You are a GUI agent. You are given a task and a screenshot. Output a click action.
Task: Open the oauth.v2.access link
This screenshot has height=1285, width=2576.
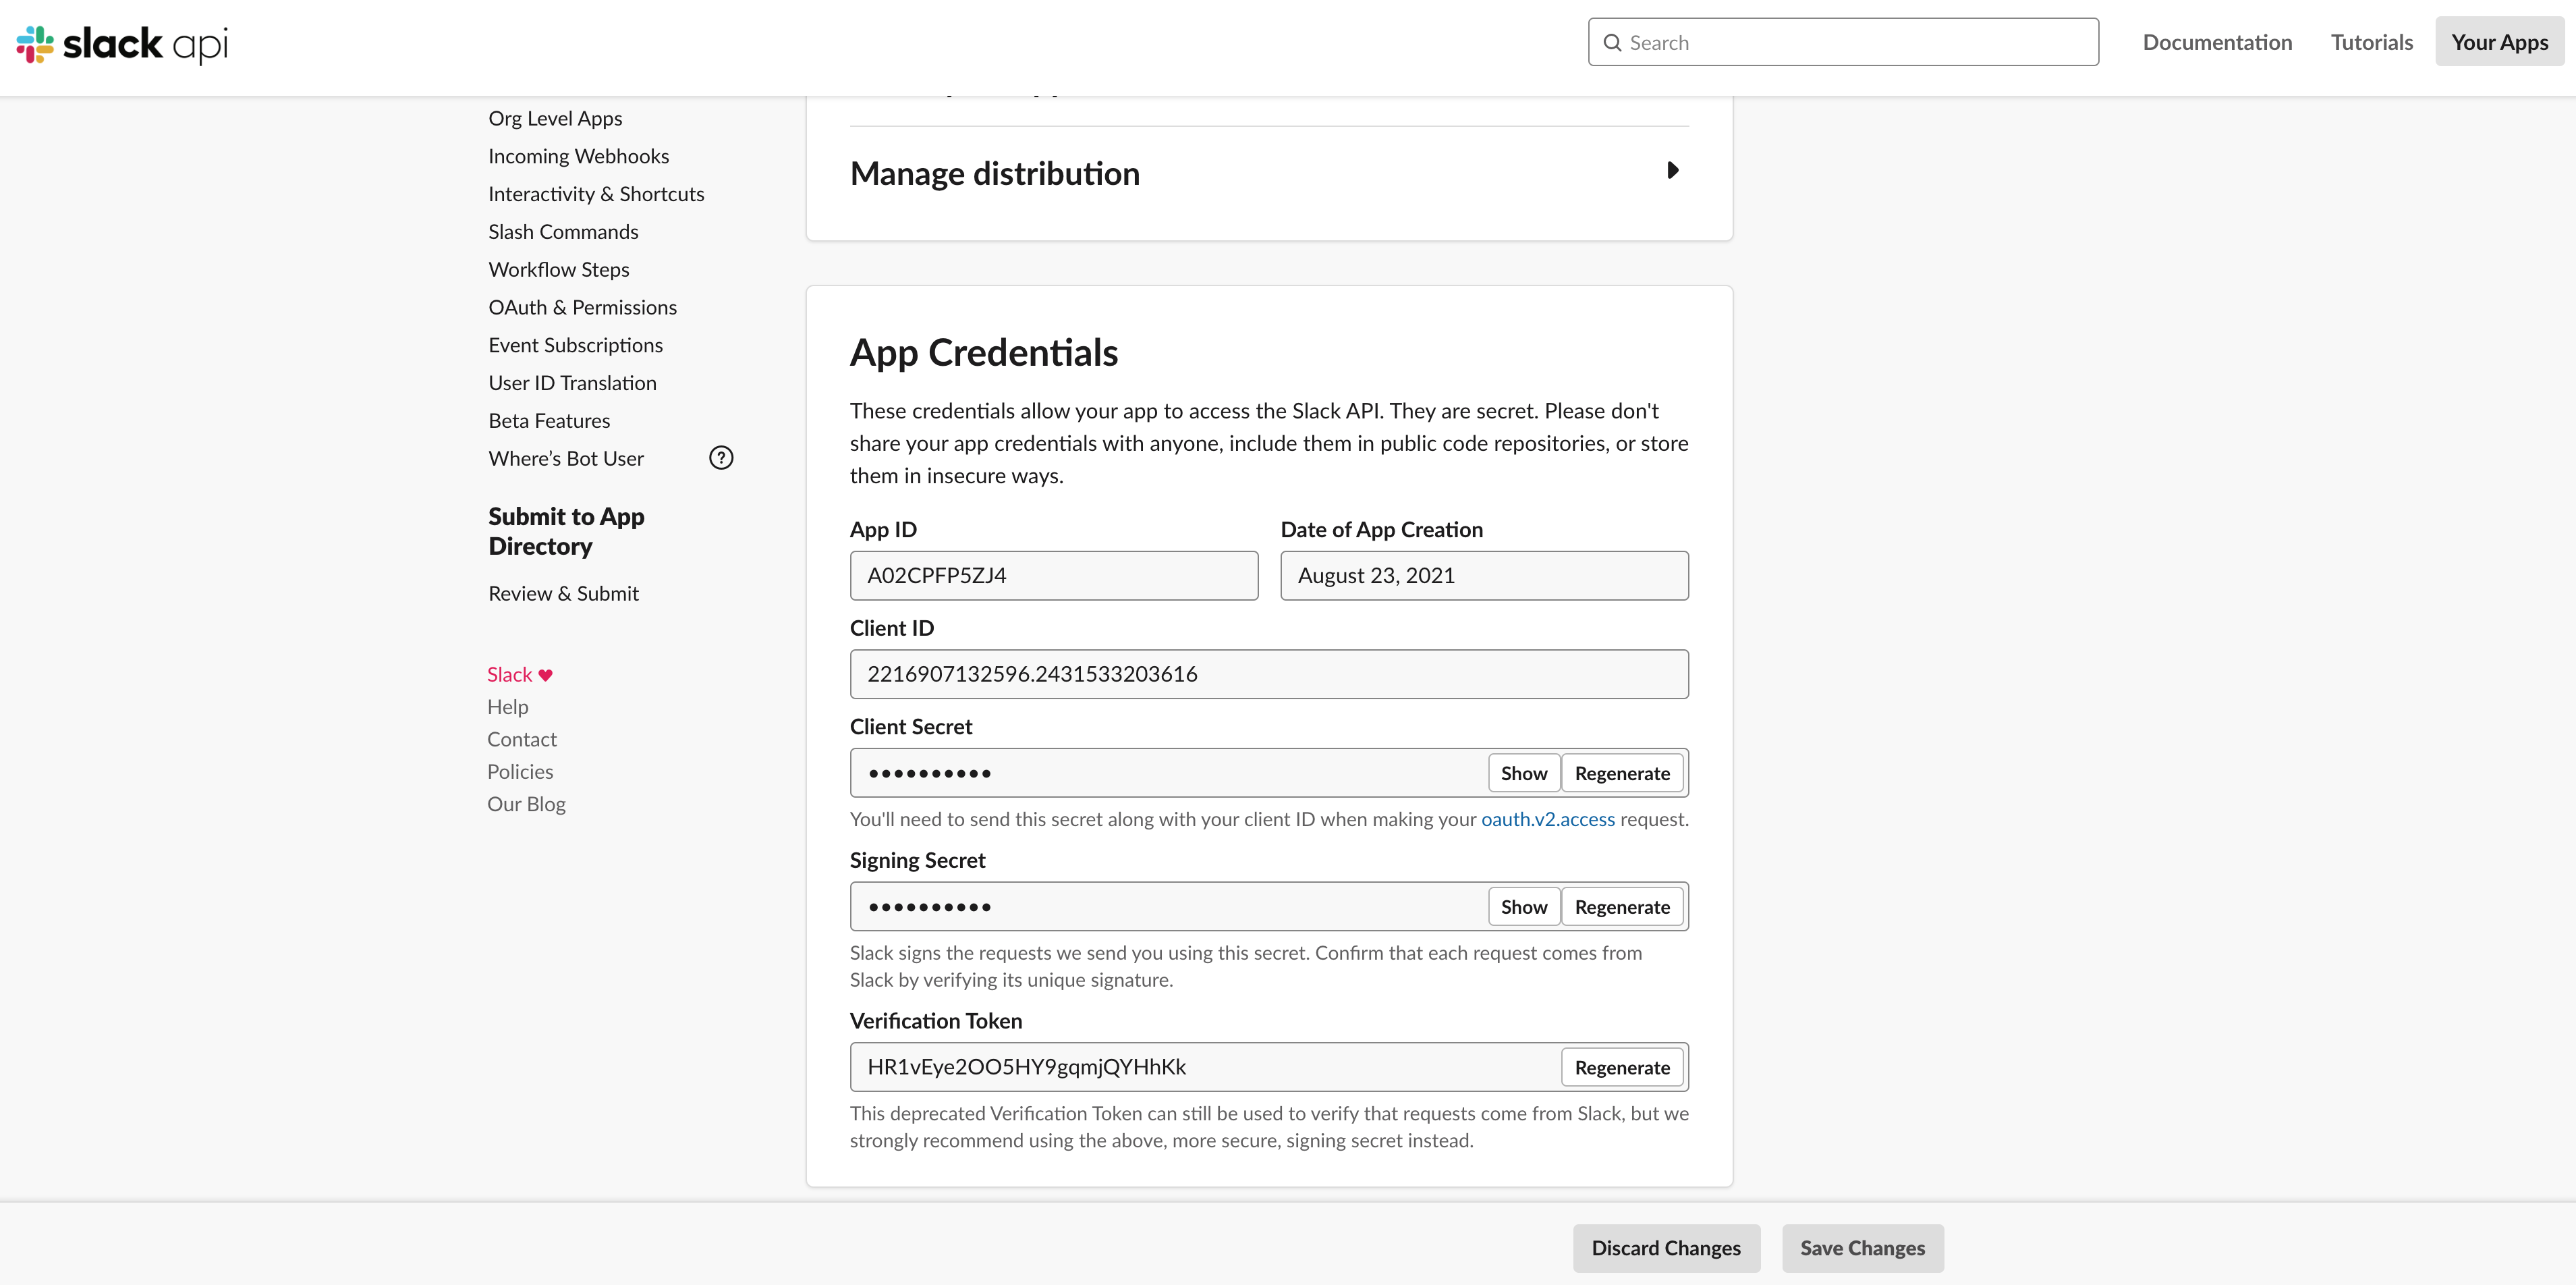coord(1547,819)
